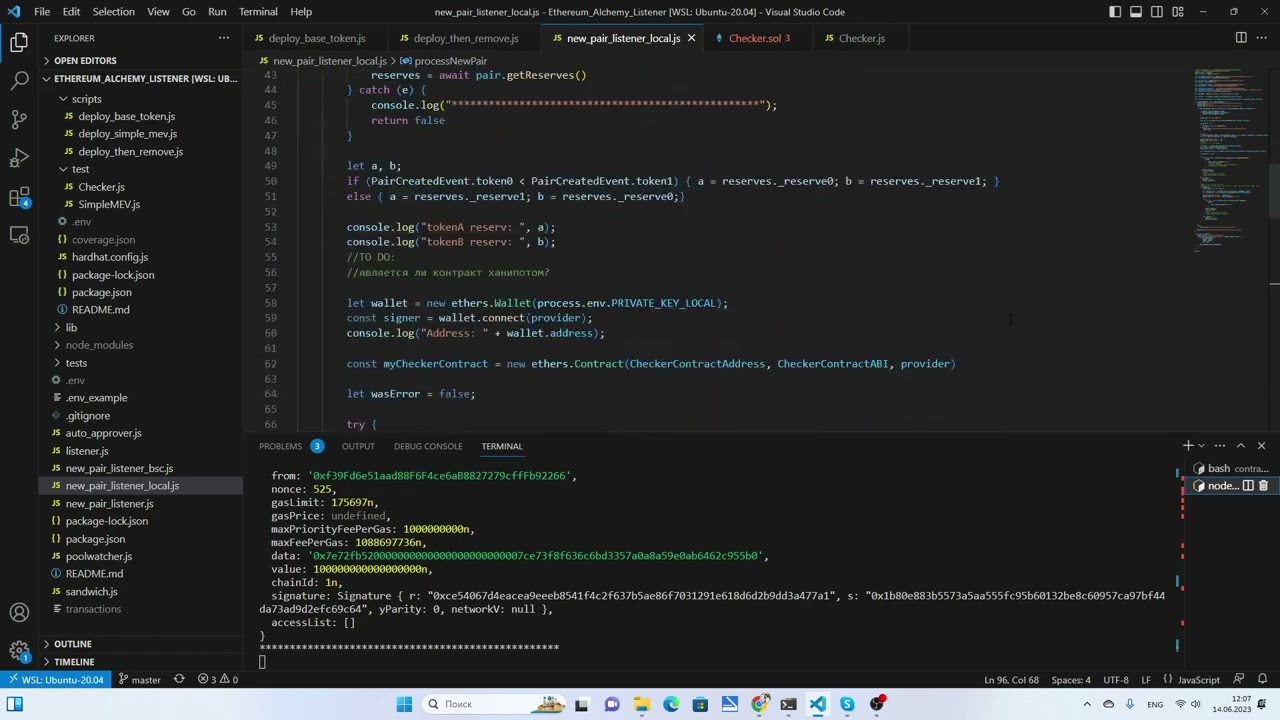Expand the Timeline section

click(x=141, y=662)
